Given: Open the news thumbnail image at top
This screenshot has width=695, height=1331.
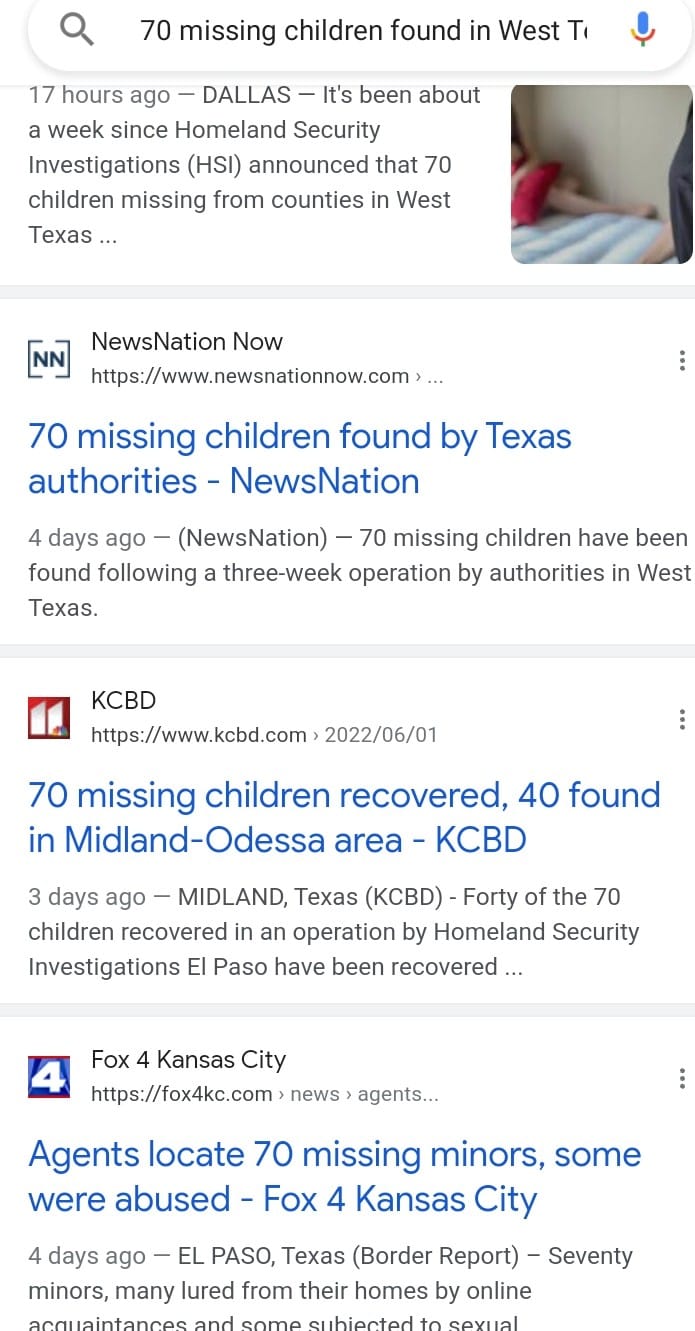Looking at the screenshot, I should 602,174.
